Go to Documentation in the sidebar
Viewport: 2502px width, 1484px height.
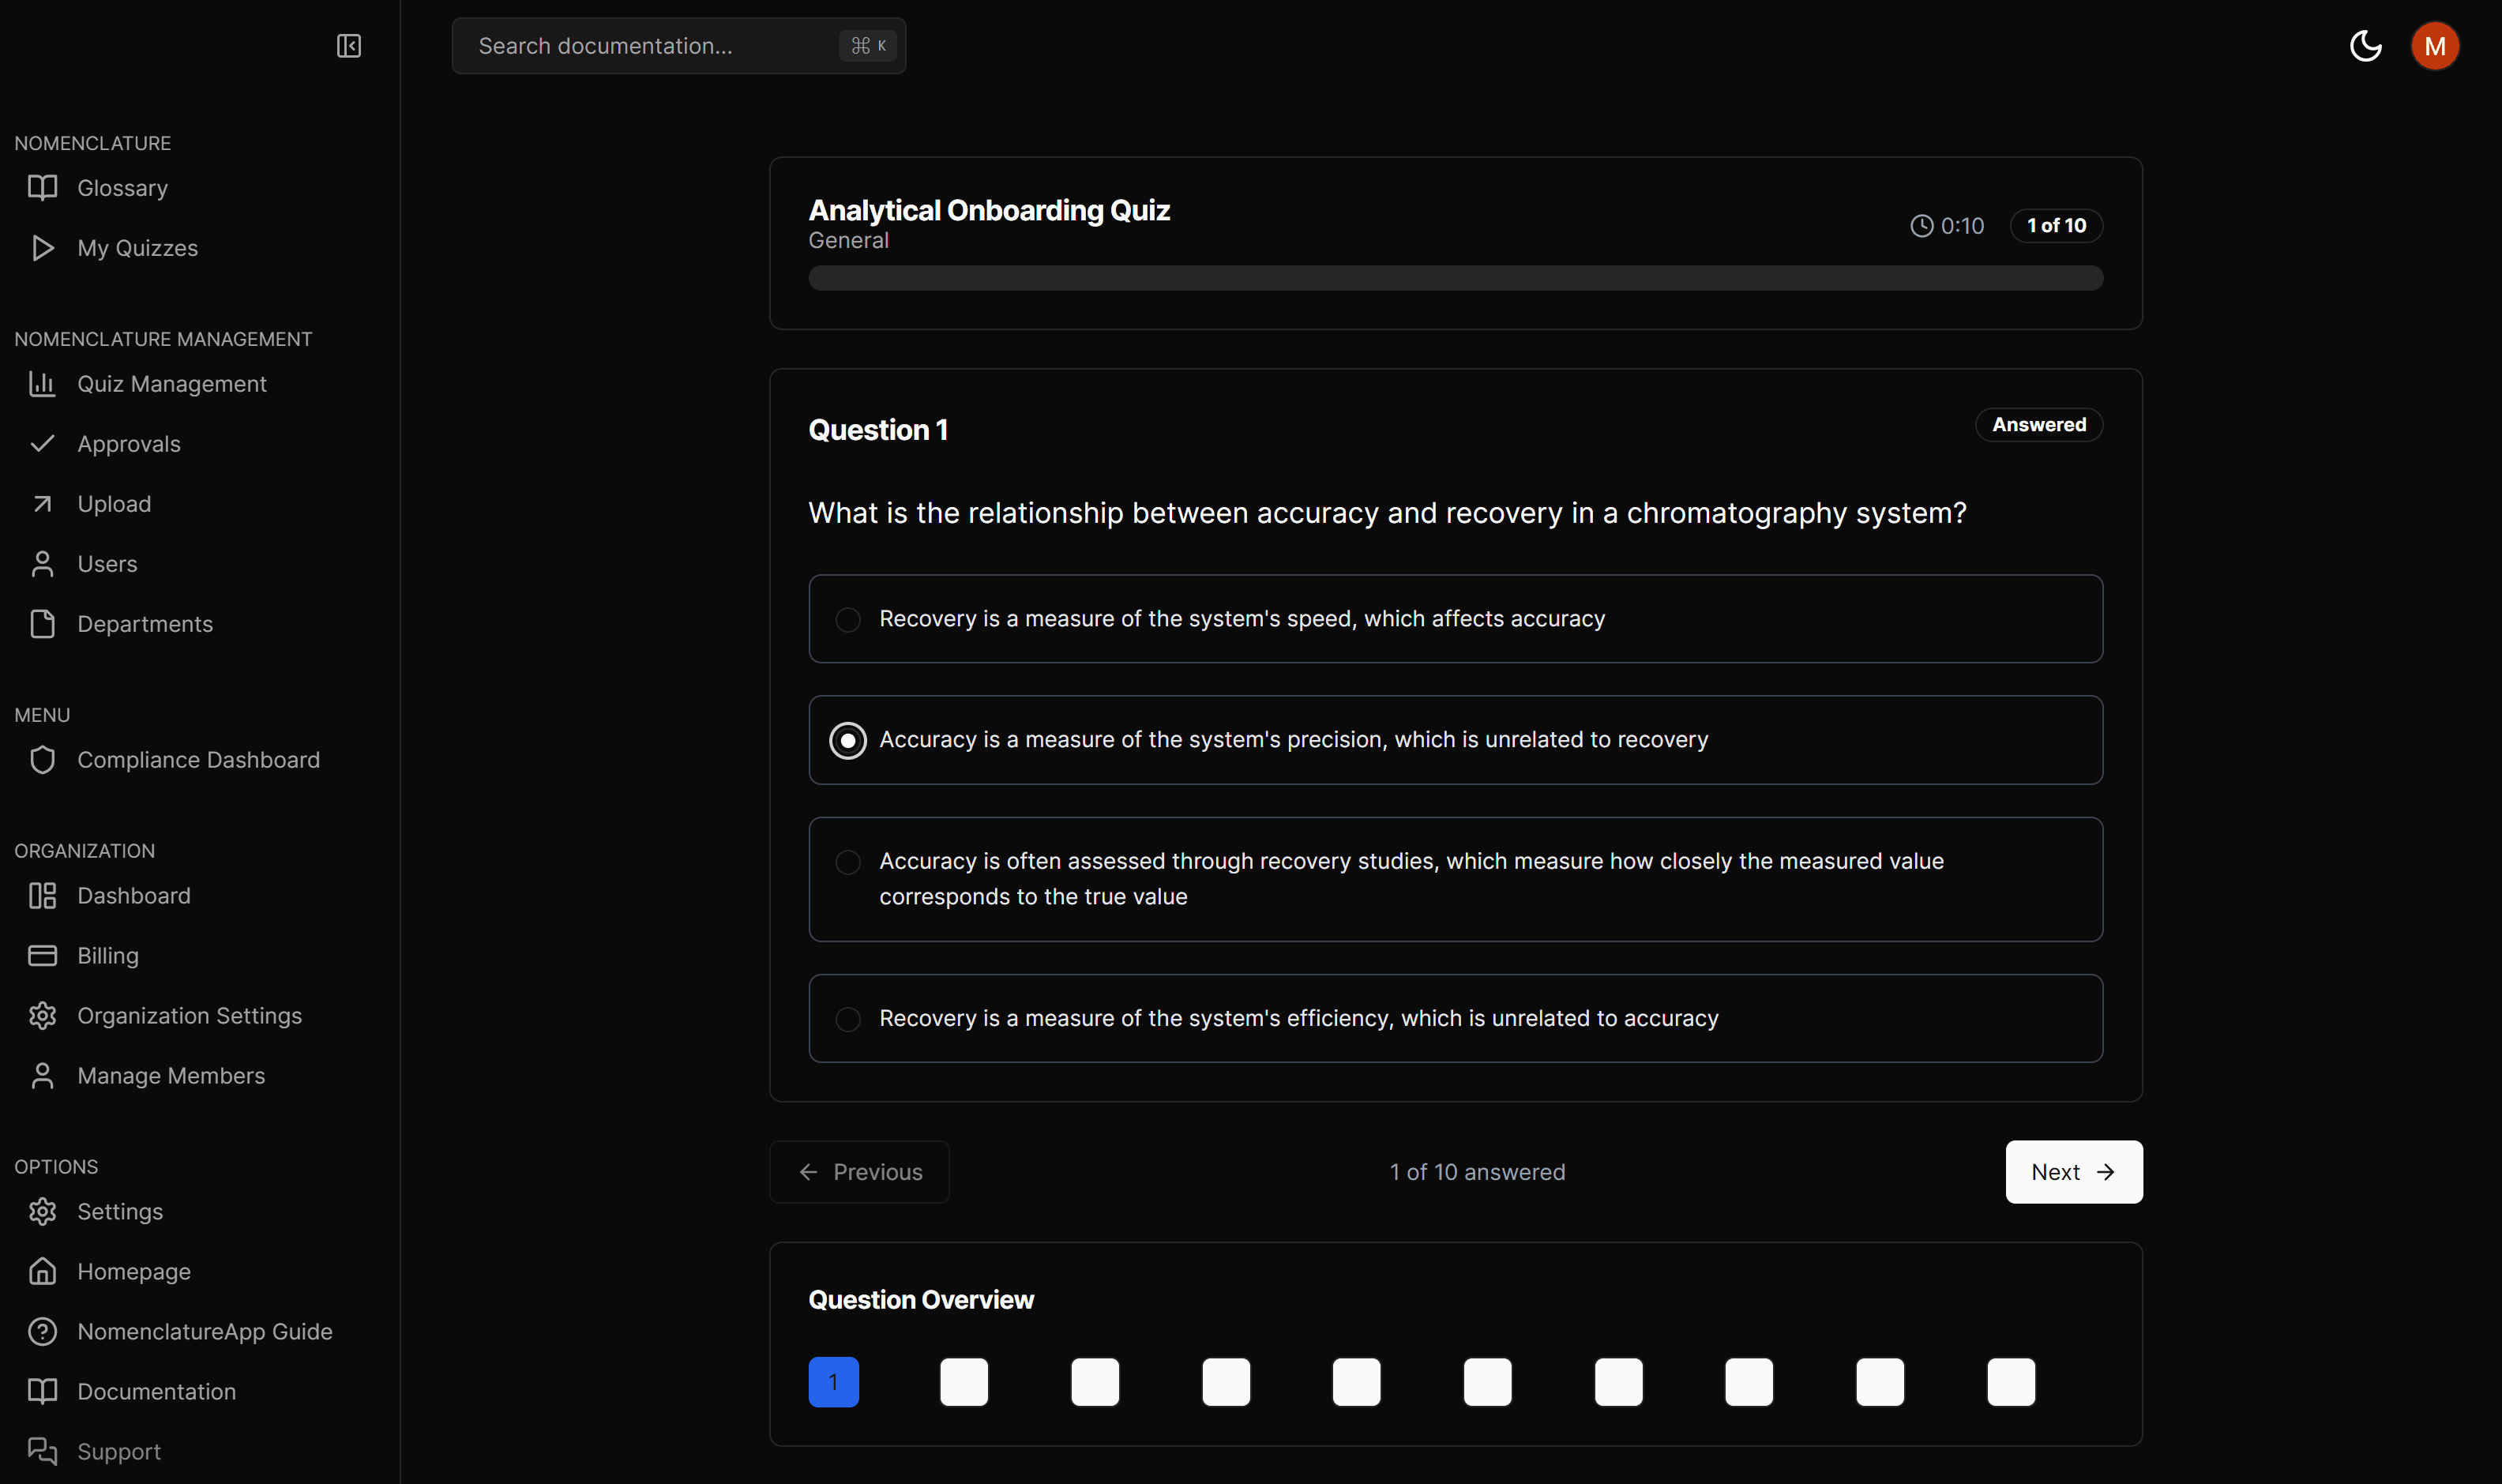click(156, 1391)
